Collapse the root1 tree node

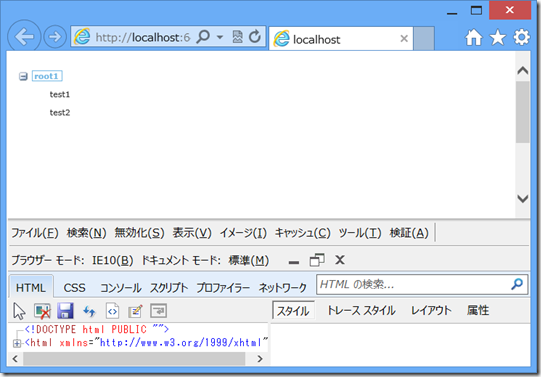pyautogui.click(x=23, y=76)
